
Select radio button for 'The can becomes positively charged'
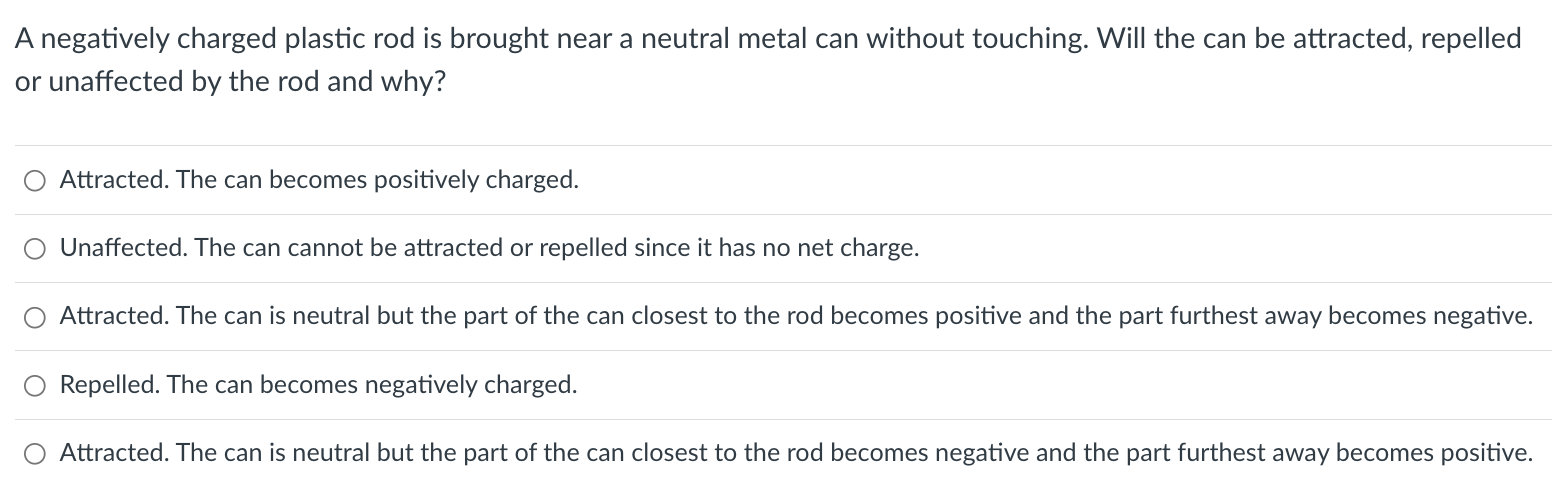tap(35, 181)
